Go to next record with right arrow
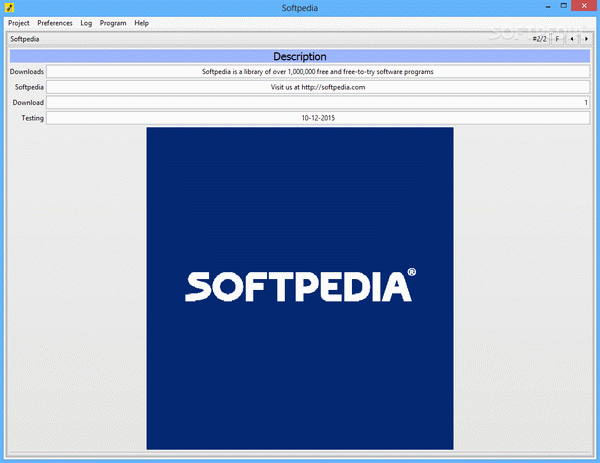This screenshot has width=600, height=463. pyautogui.click(x=585, y=39)
